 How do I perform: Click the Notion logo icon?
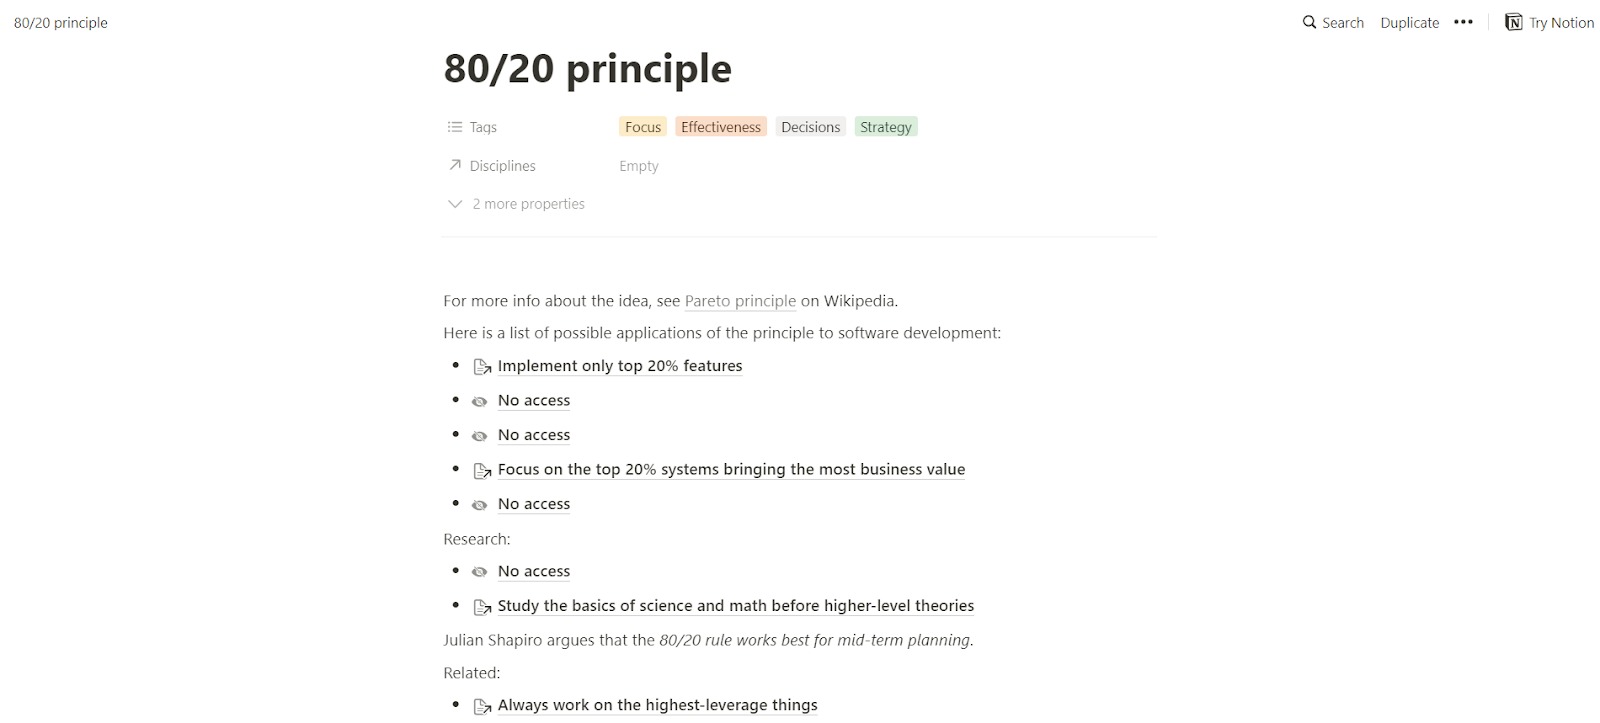pos(1513,22)
